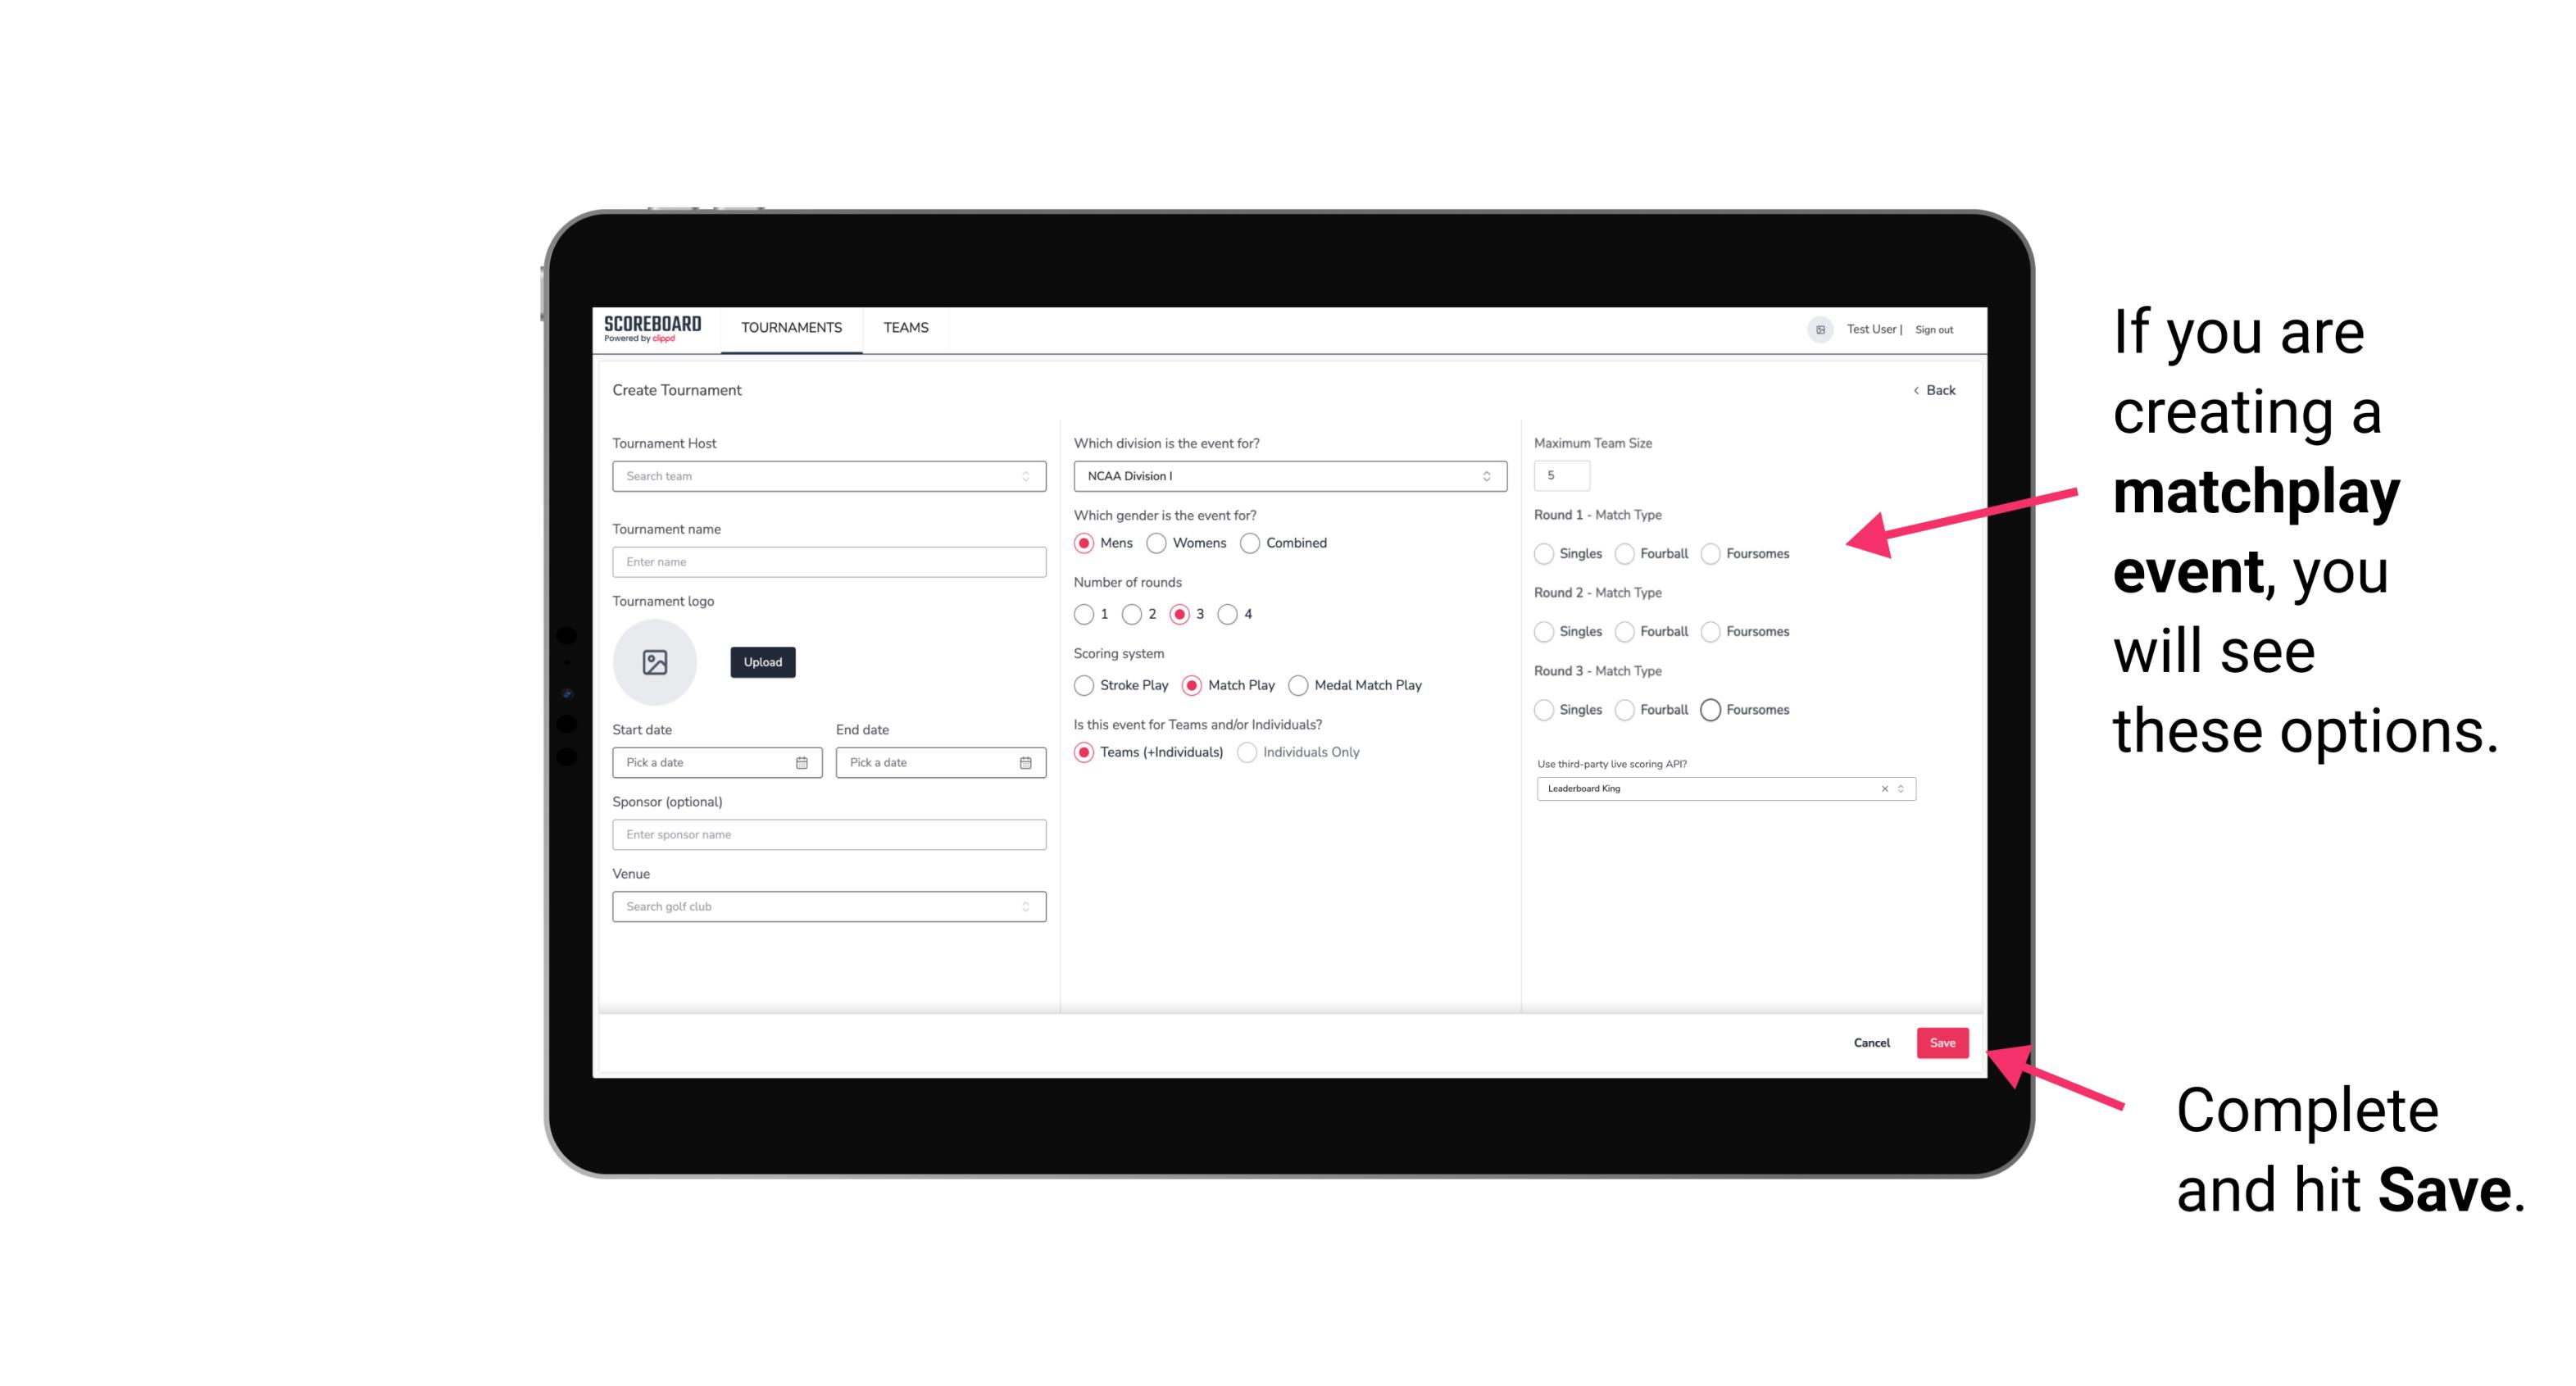This screenshot has width=2576, height=1386.
Task: Click the third-party API remove X icon
Action: [x=1885, y=788]
